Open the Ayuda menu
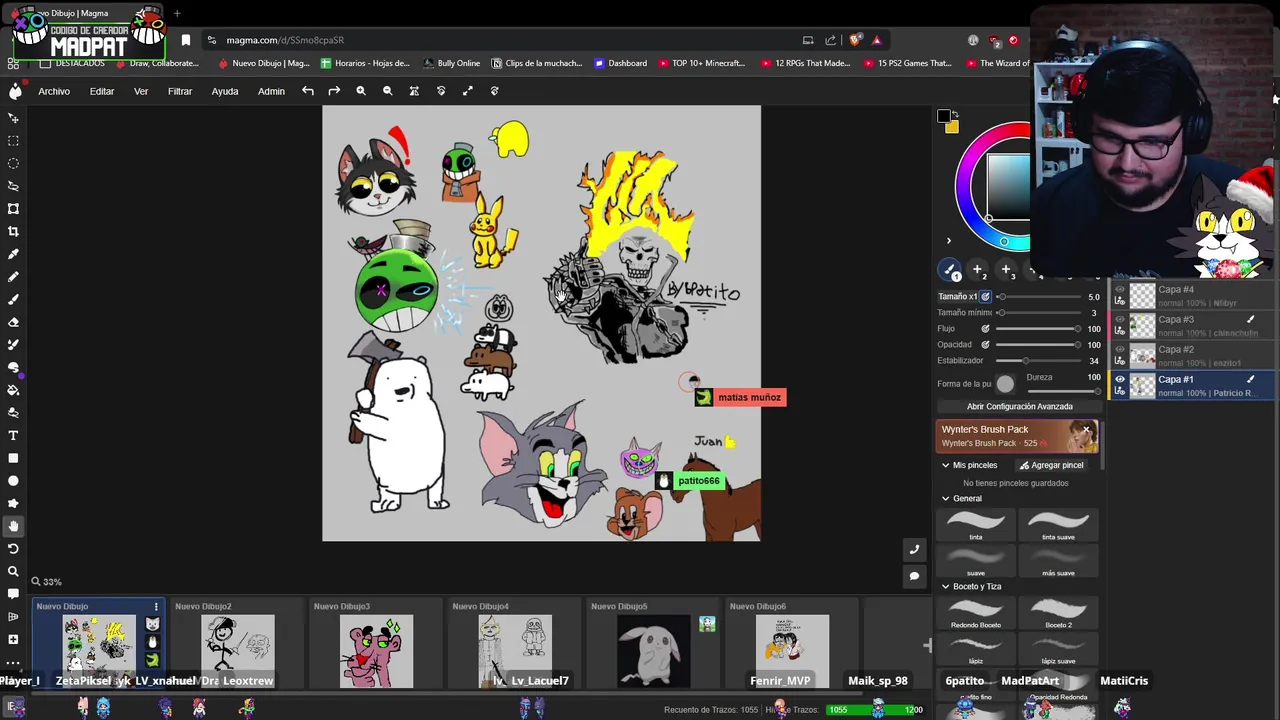 225,91
